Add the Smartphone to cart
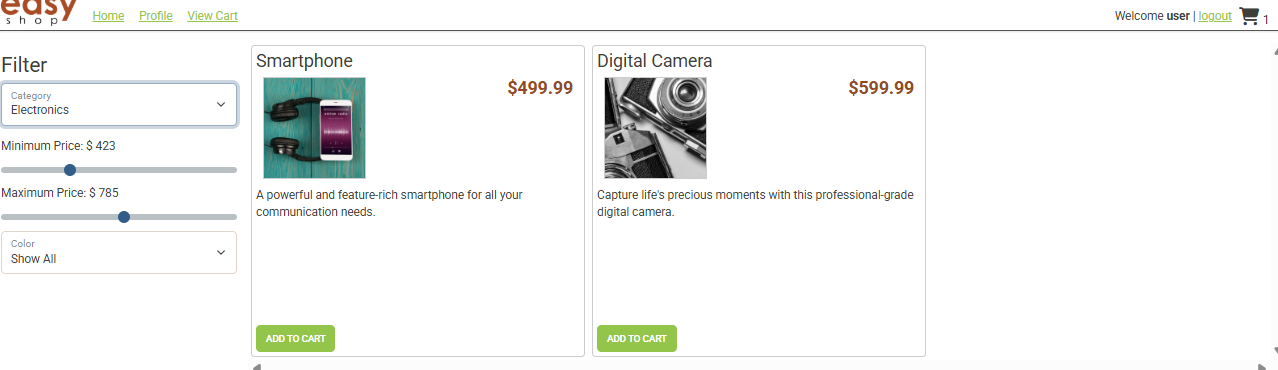This screenshot has width=1278, height=370. coord(295,338)
